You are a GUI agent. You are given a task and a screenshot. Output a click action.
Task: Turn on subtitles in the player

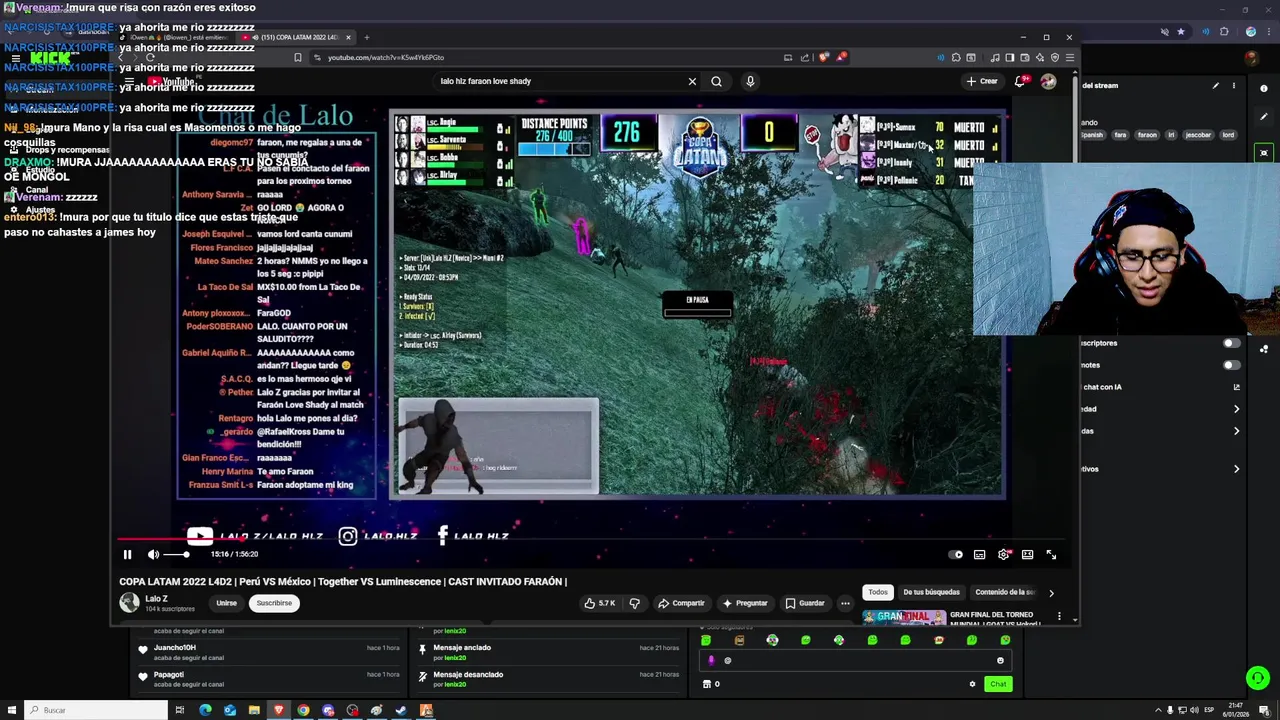tap(980, 554)
